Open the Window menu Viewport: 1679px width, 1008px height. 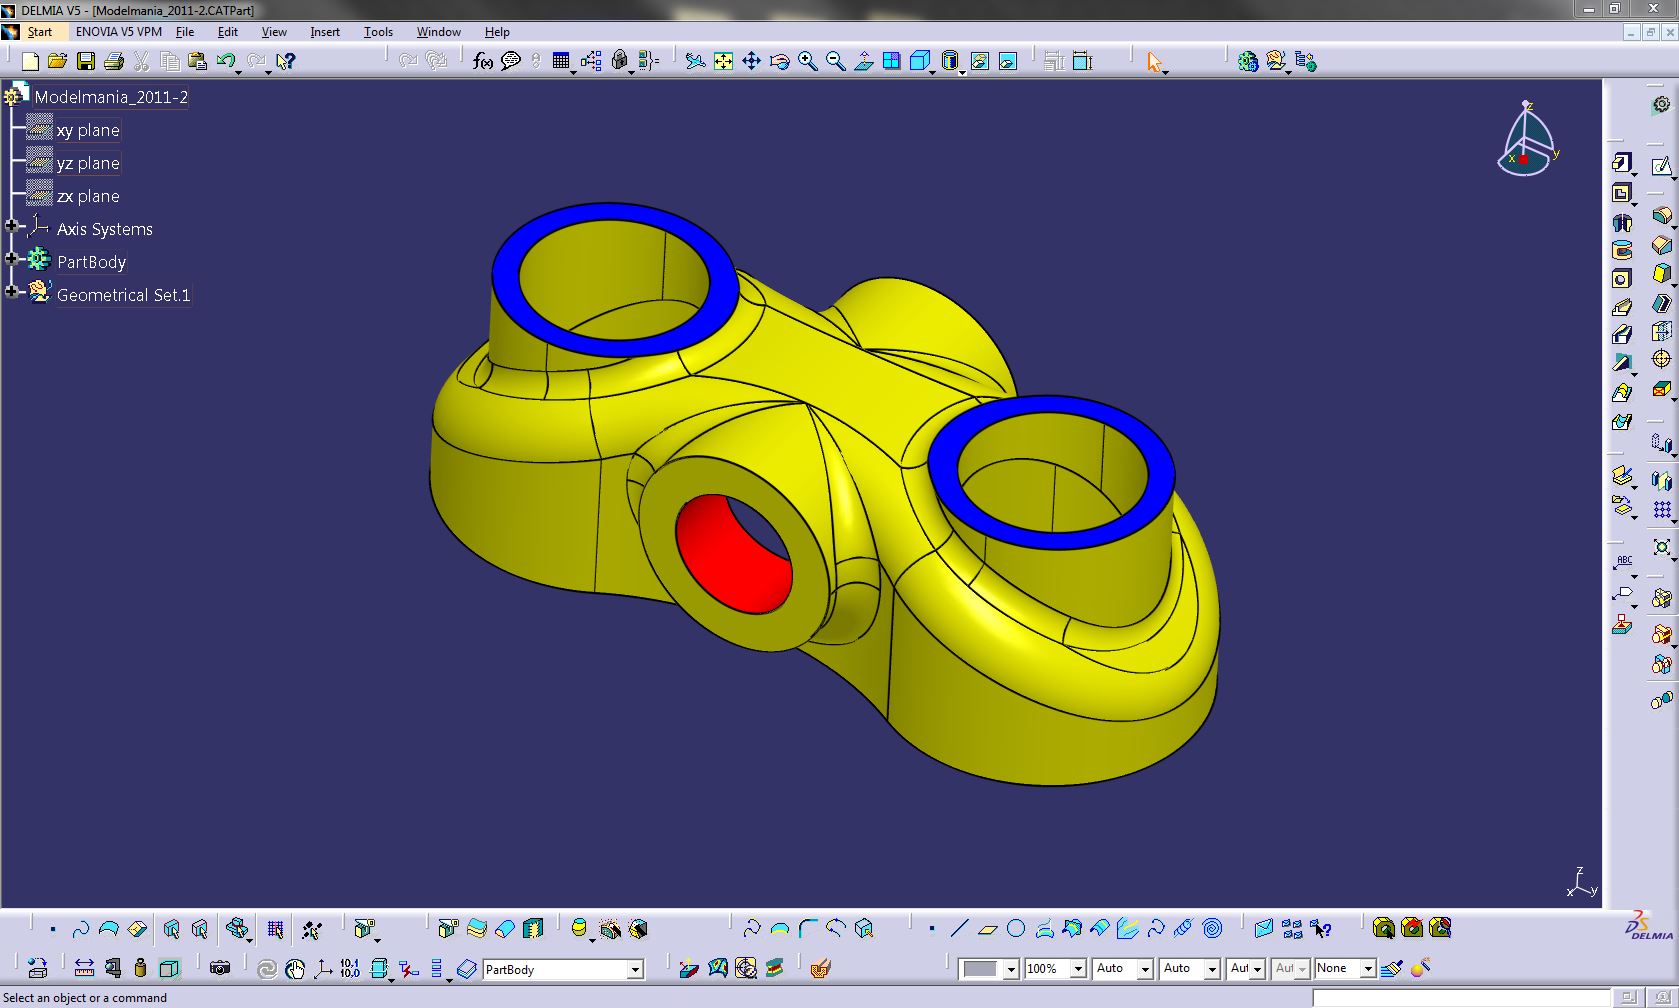(438, 32)
